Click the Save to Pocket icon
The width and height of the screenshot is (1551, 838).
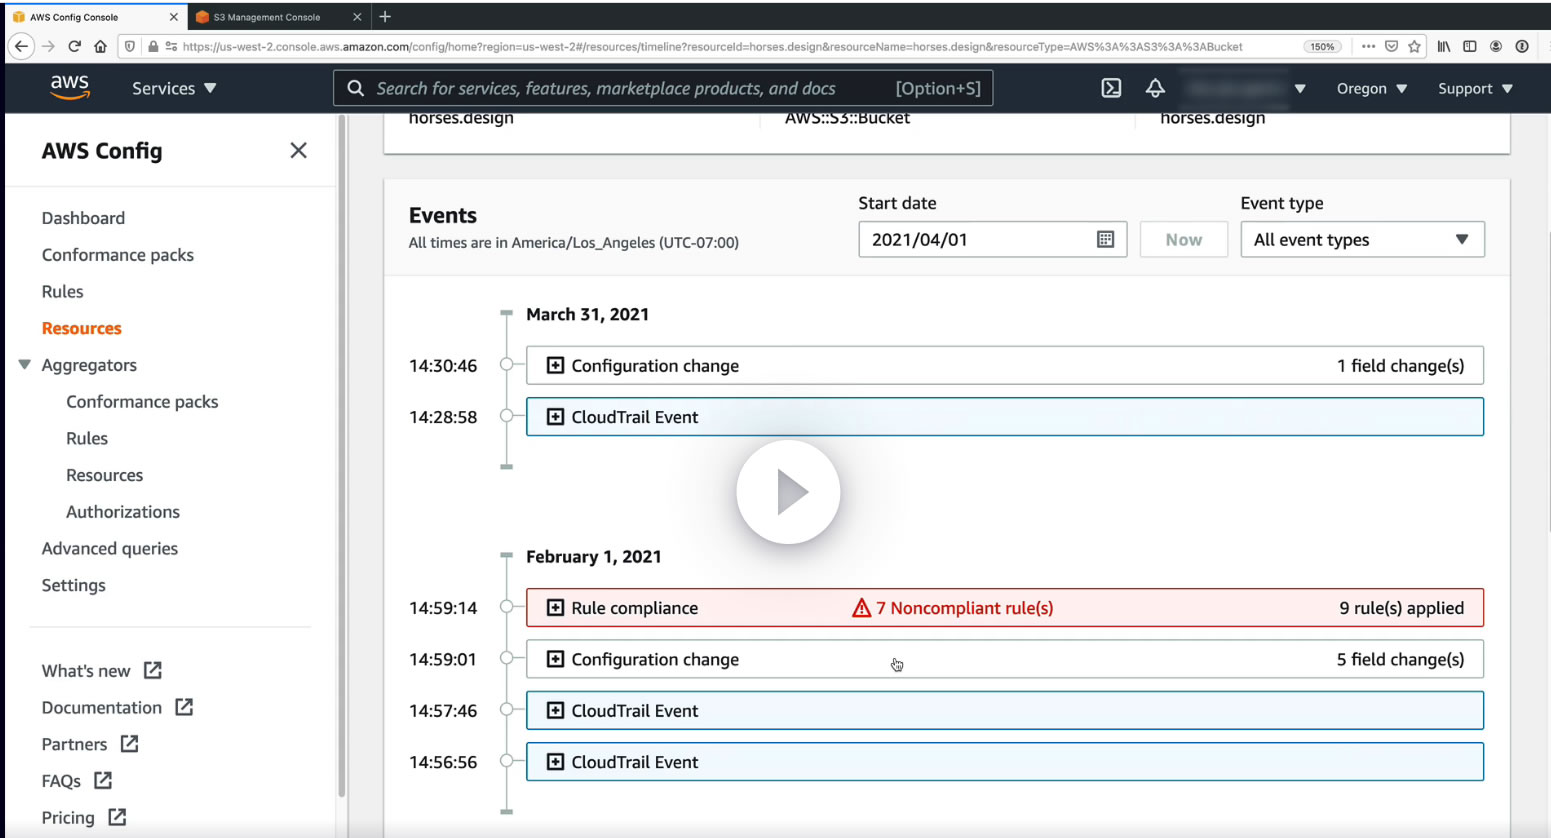point(1391,46)
